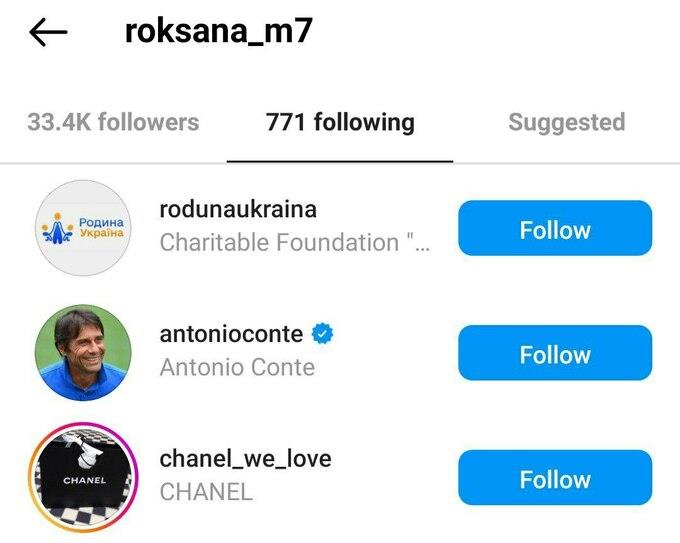Switch to the 33.4K followers tab

coord(113,123)
